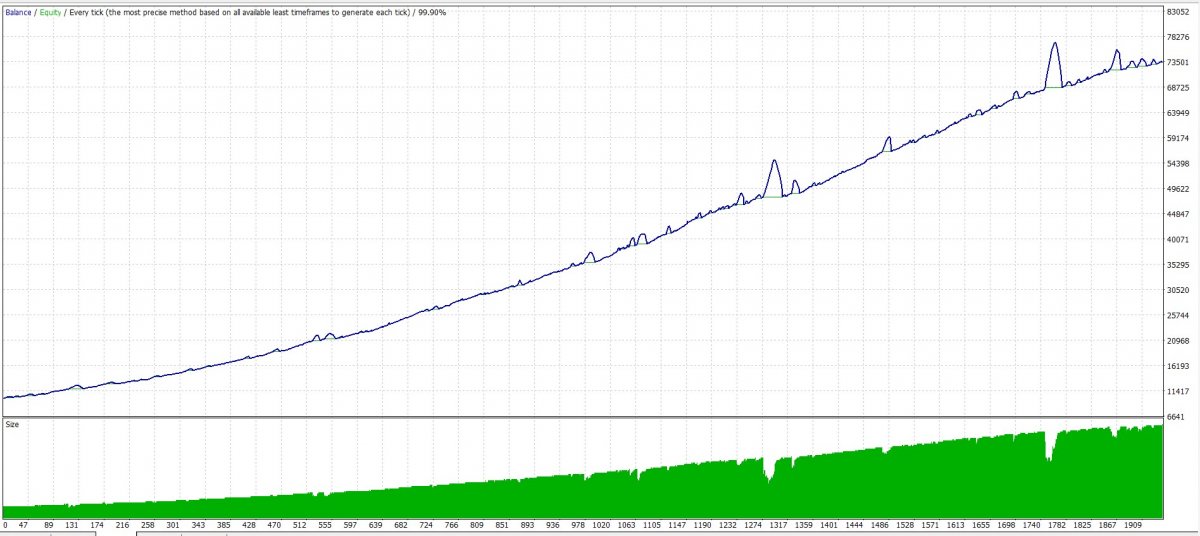Image resolution: width=1200 pixels, height=536 pixels.
Task: Click trade number 1782 on the horizontal axis
Action: pos(1057,524)
